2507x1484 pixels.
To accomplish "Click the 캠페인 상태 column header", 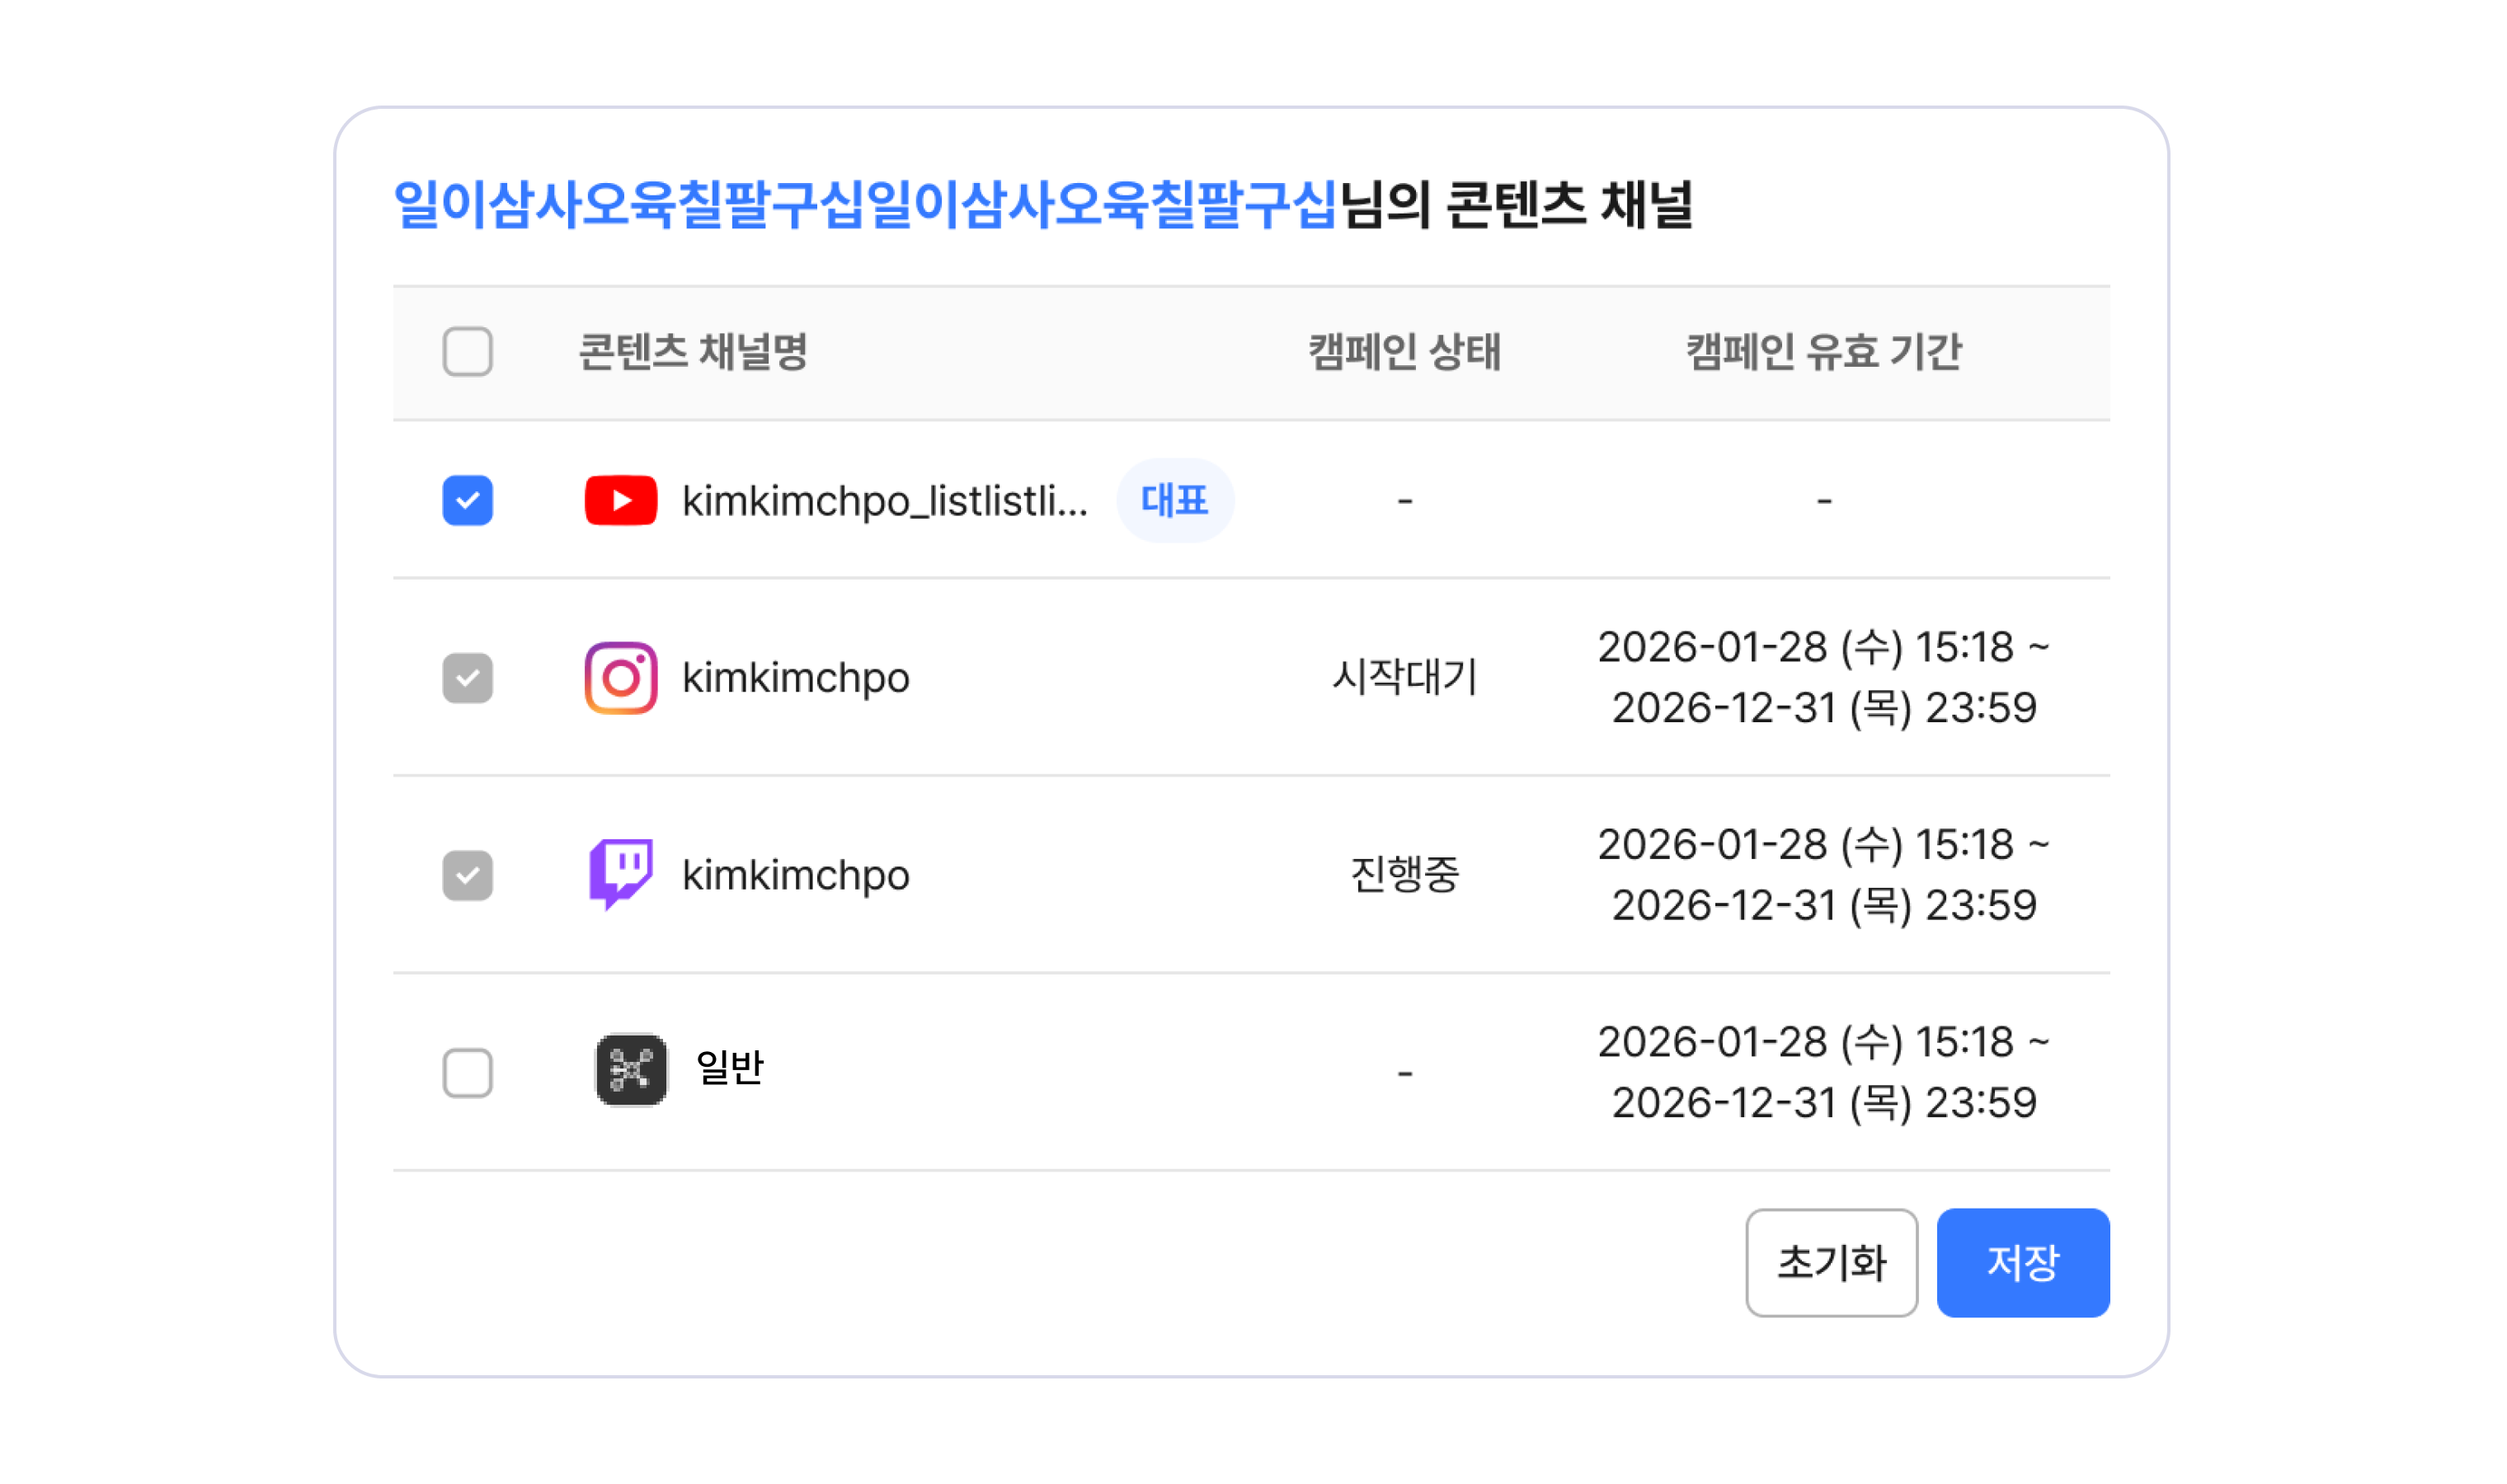I will coord(1404,351).
